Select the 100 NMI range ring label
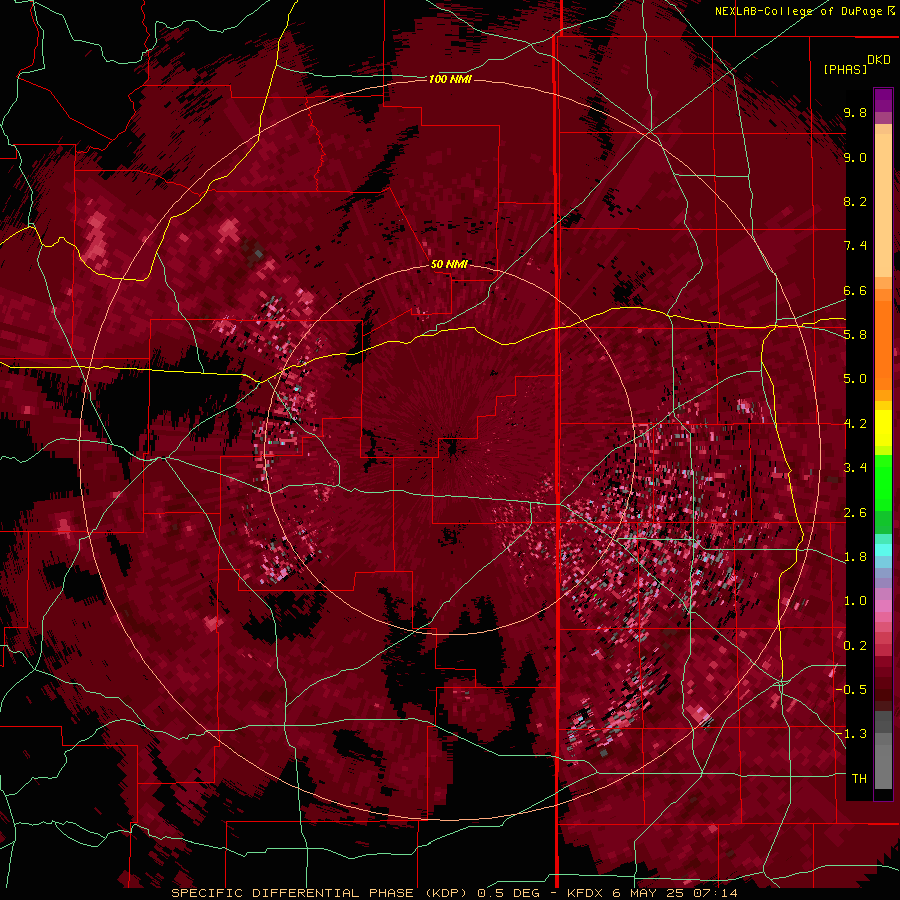Viewport: 900px width, 900px height. [x=450, y=79]
